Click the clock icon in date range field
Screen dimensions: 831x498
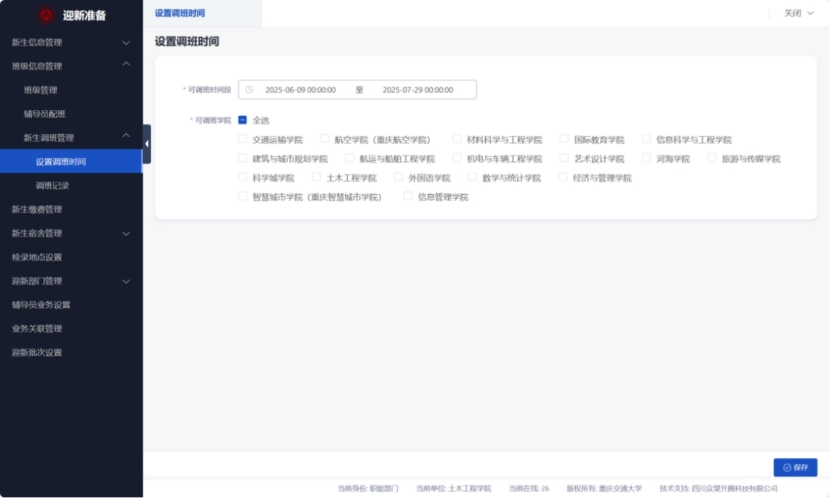click(x=249, y=90)
